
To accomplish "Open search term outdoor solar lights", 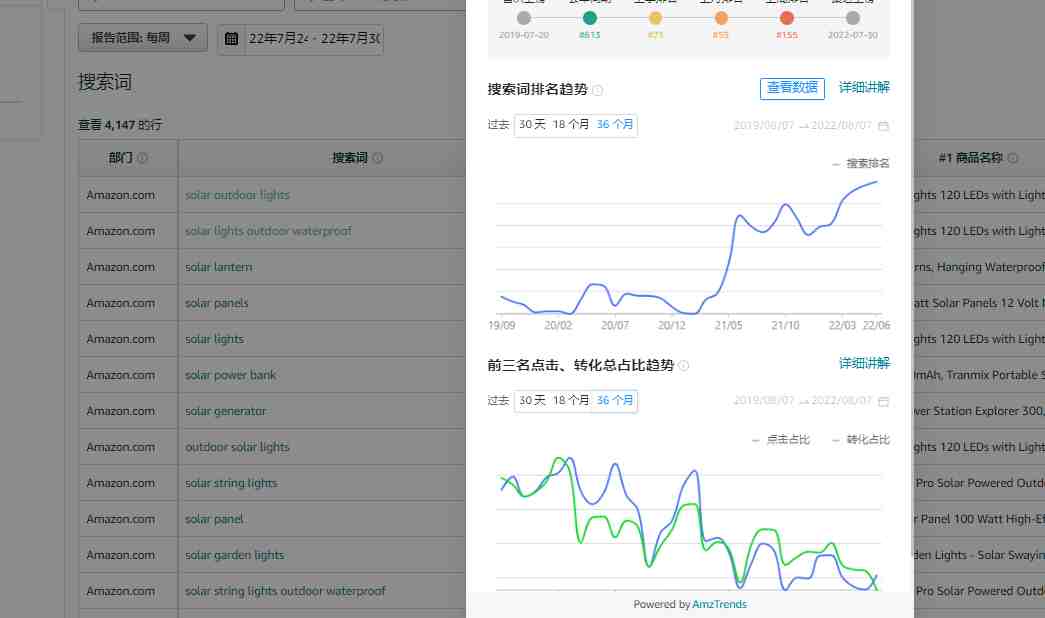I will coord(237,447).
